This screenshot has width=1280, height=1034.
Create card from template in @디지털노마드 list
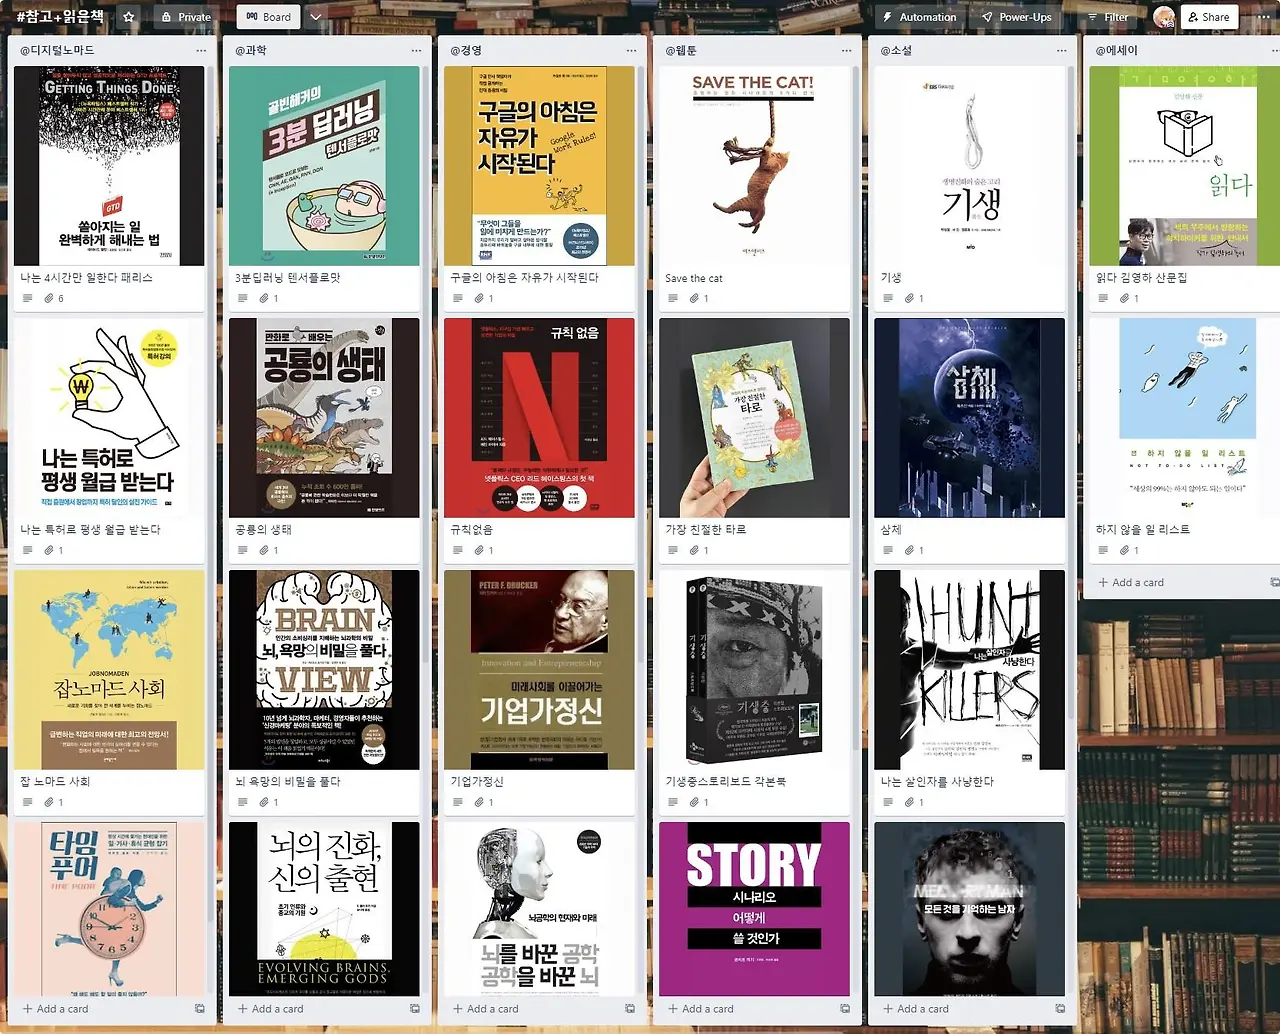pyautogui.click(x=199, y=1009)
